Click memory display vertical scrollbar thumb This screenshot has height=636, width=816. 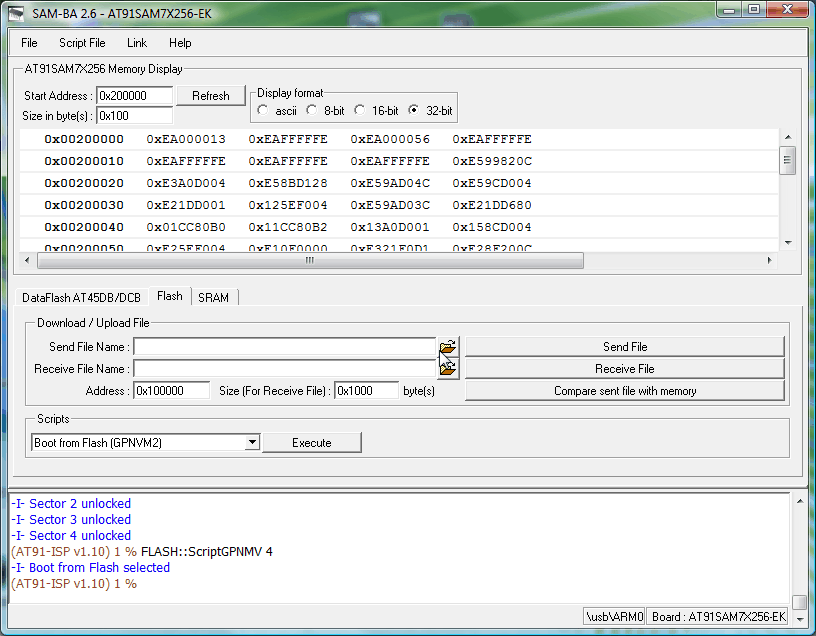pos(787,160)
